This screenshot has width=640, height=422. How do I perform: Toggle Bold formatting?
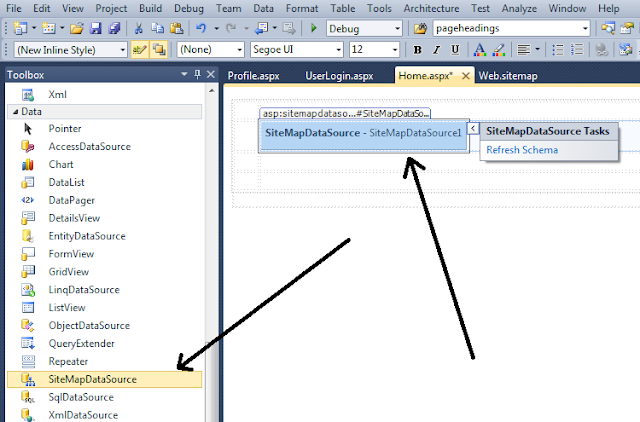pos(417,50)
